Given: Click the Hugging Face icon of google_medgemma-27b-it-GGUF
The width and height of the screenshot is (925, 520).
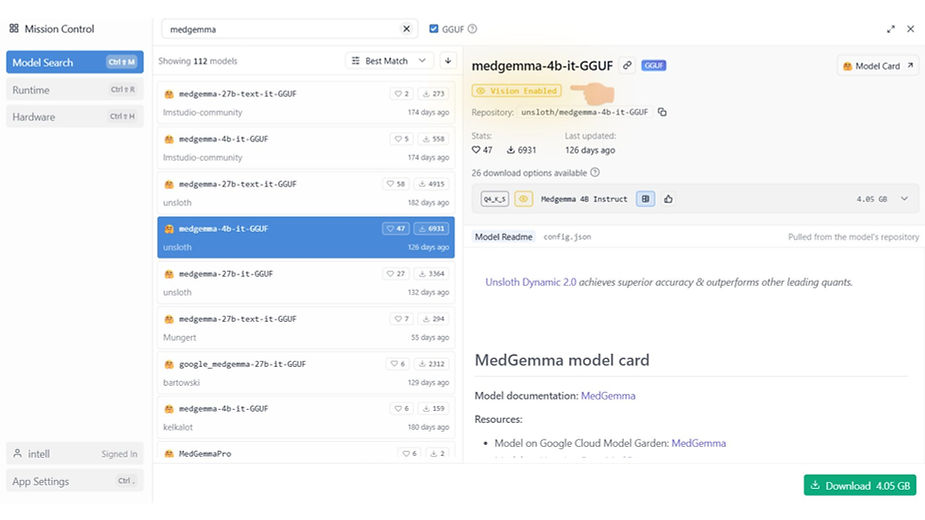Looking at the screenshot, I should click(169, 364).
